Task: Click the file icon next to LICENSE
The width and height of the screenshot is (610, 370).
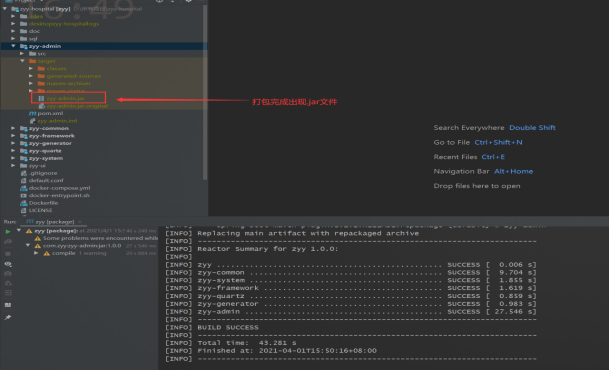Action: [x=24, y=210]
